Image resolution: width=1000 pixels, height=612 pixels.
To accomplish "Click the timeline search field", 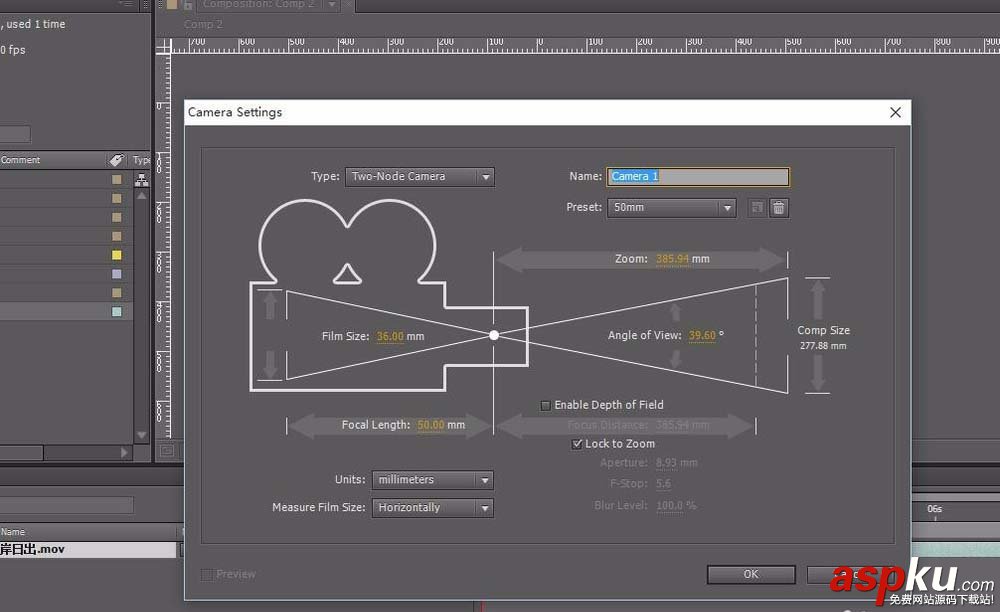I will [67, 506].
